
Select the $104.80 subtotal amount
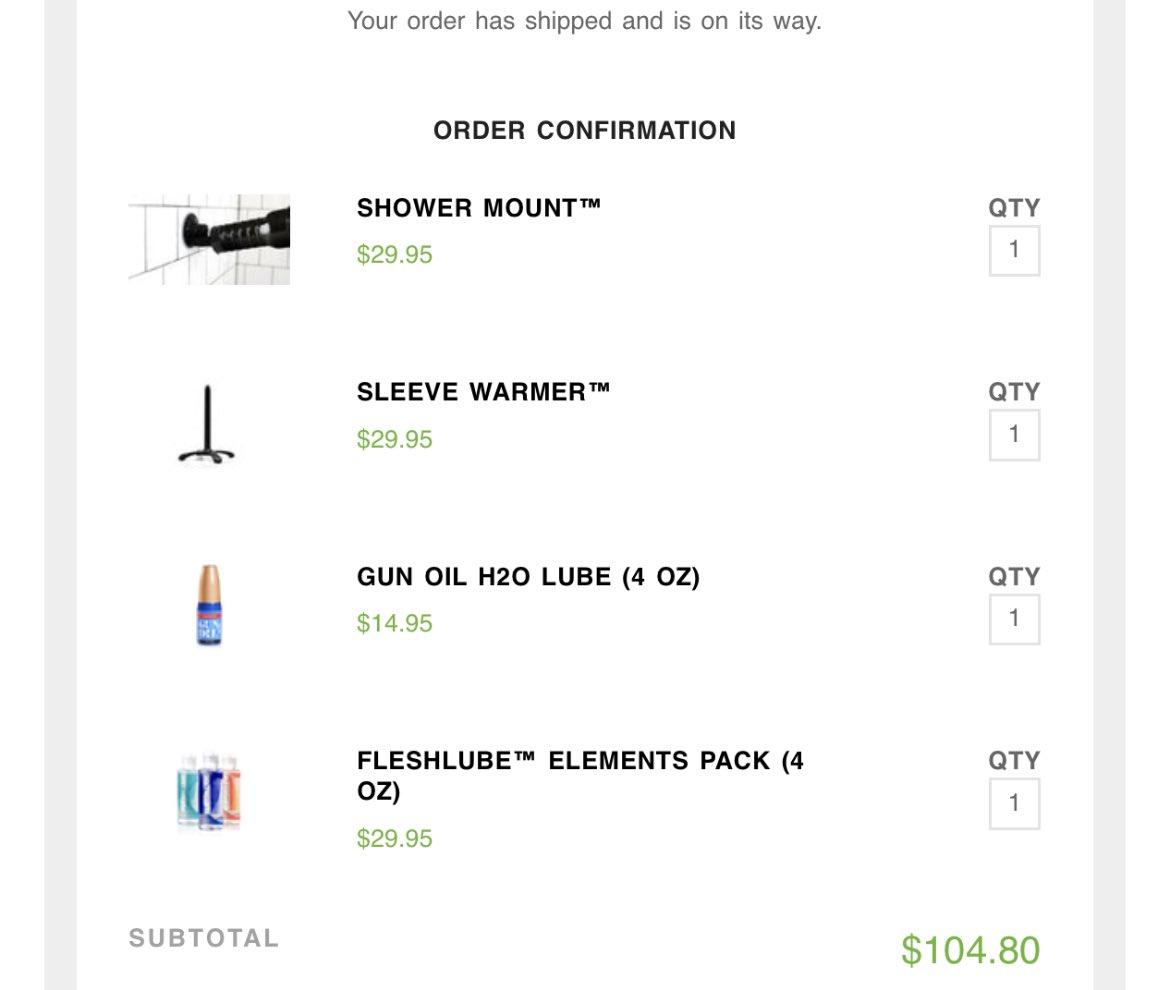pyautogui.click(x=970, y=950)
